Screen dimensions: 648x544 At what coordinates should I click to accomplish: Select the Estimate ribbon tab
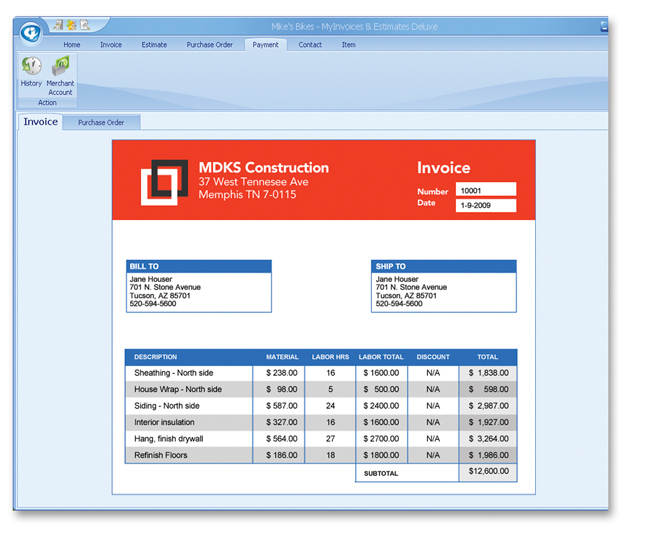154,45
